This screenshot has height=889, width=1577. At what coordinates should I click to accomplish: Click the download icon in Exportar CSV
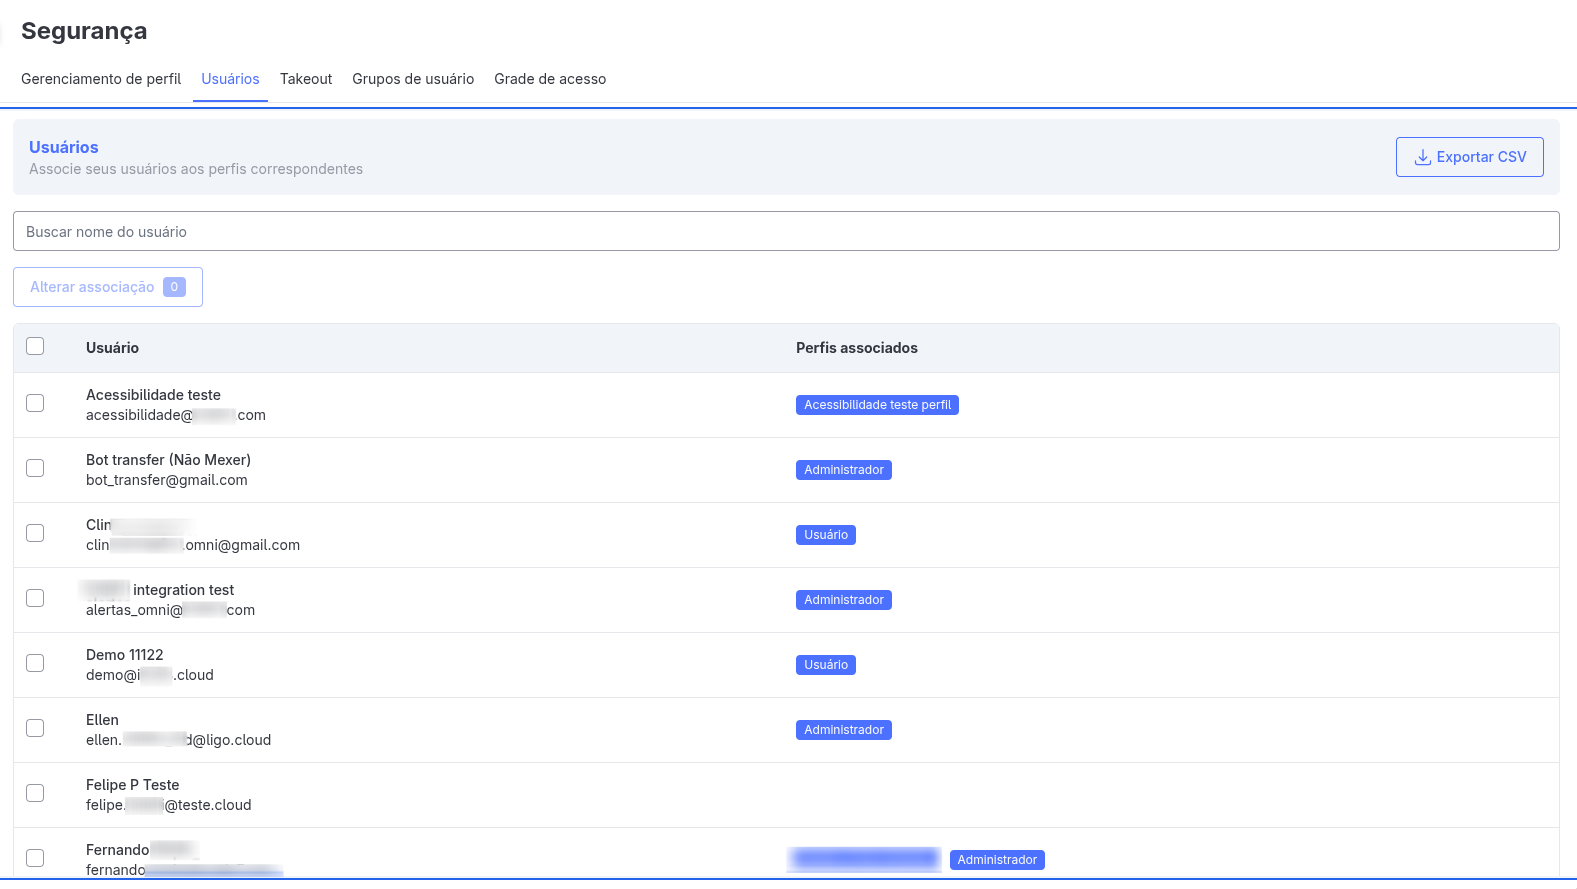click(1422, 157)
